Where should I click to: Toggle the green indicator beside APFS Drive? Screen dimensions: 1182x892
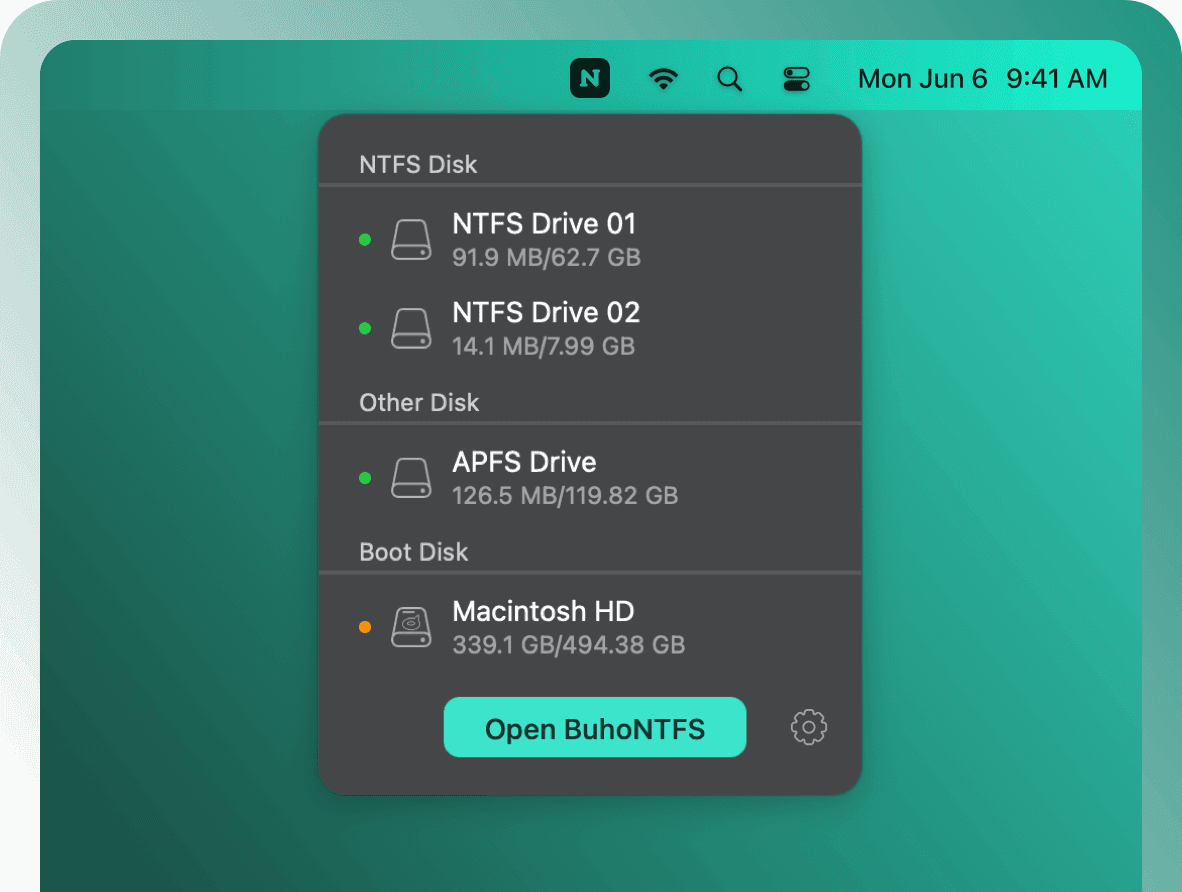pyautogui.click(x=365, y=477)
